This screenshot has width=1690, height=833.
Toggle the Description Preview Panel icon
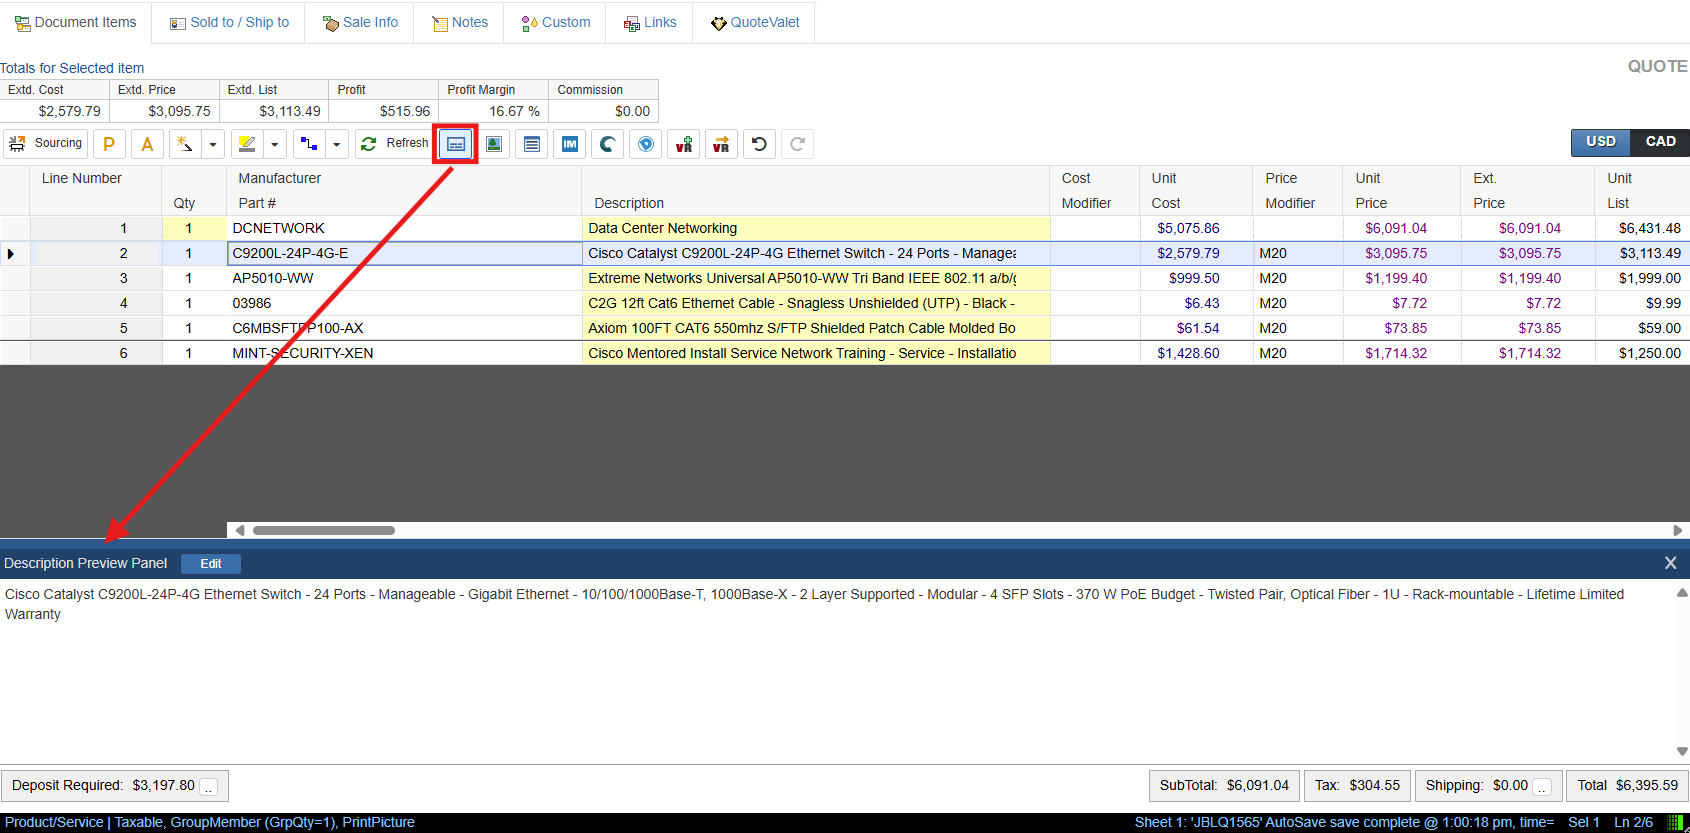coord(455,144)
